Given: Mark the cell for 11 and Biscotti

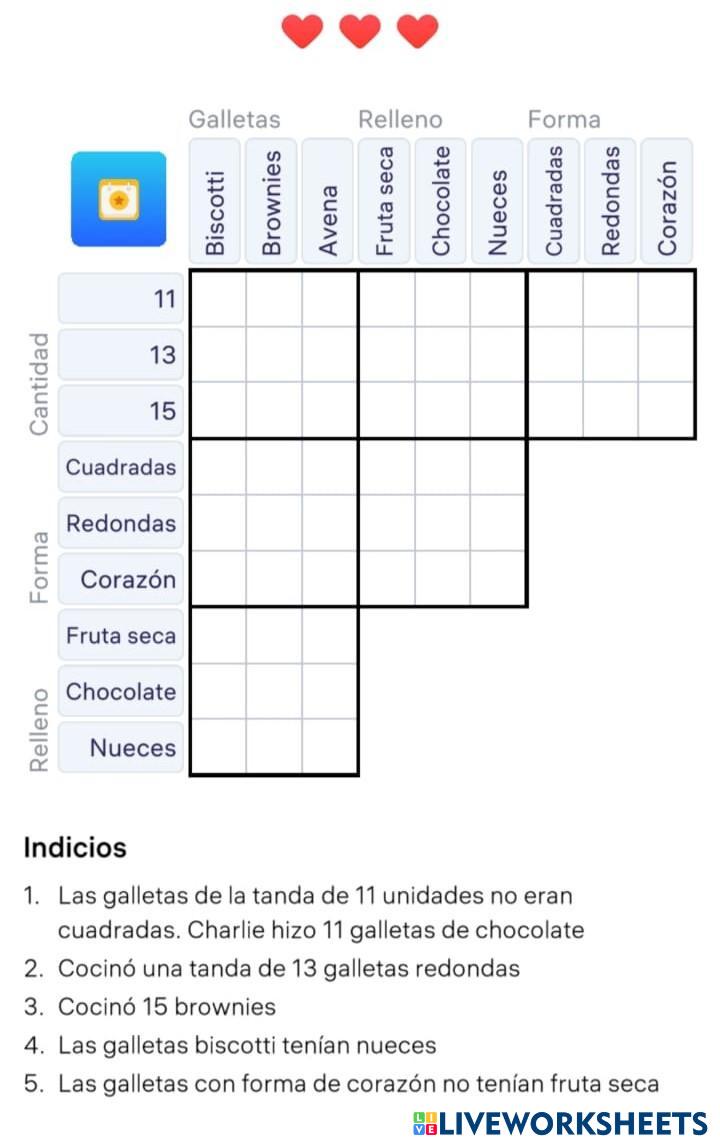Looking at the screenshot, I should (x=218, y=298).
